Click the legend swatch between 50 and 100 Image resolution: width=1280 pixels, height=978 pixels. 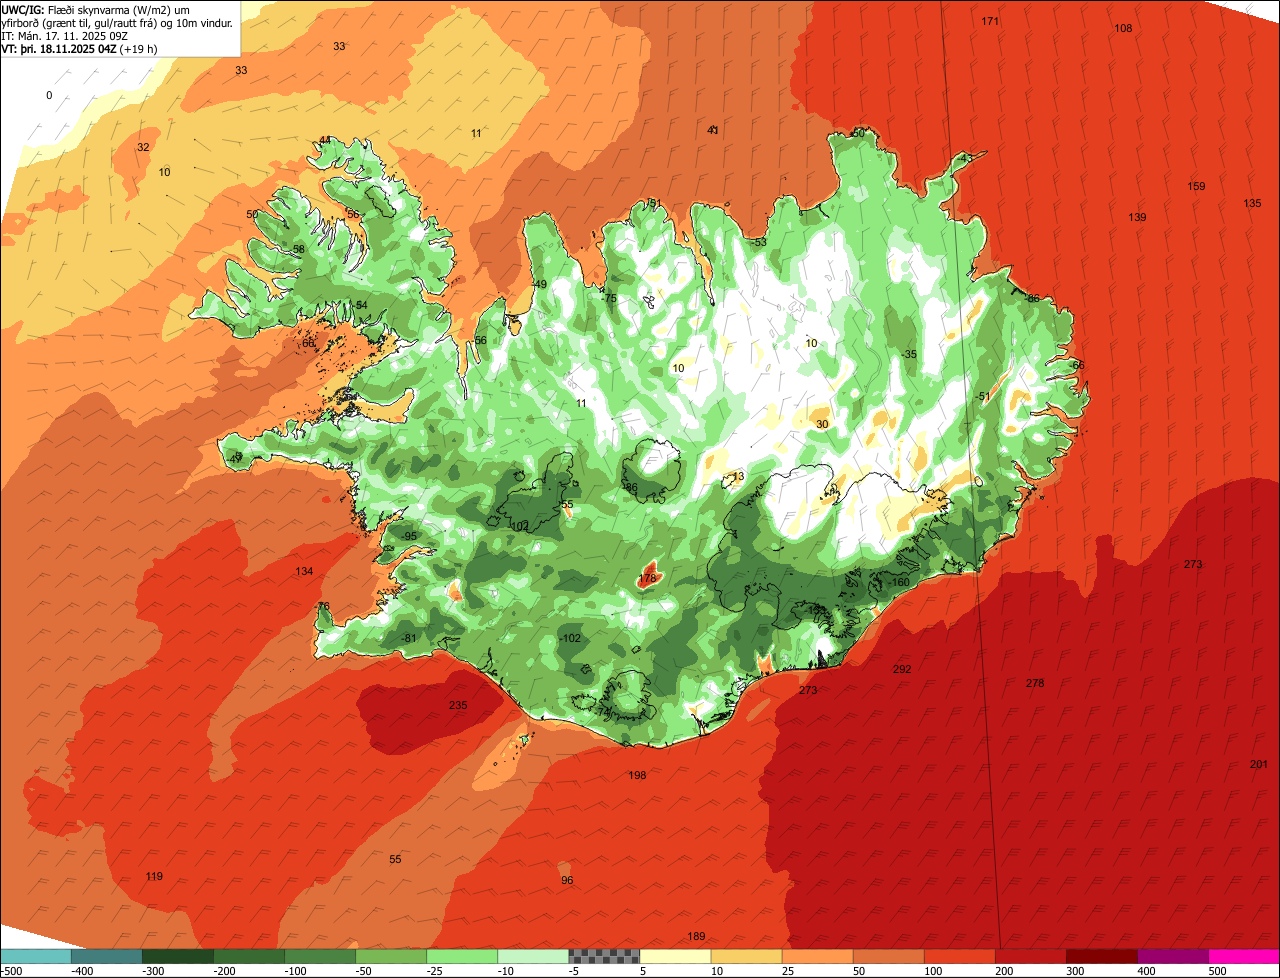click(x=889, y=956)
